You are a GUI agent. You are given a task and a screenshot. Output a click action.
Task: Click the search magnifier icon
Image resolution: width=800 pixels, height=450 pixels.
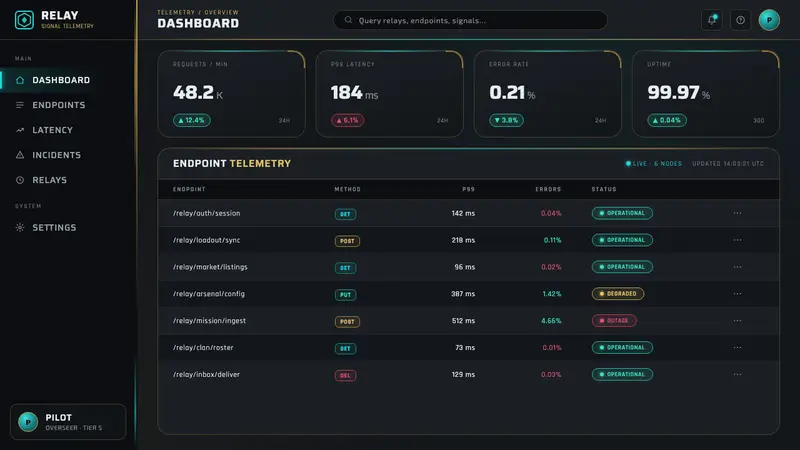(348, 20)
